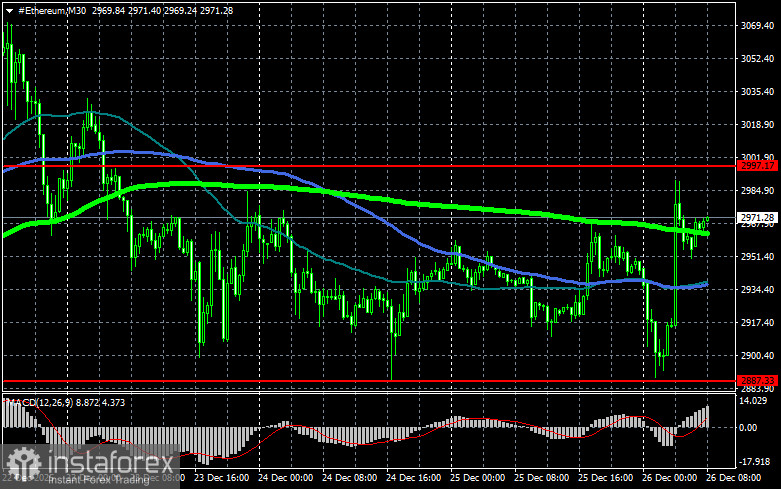Click the 25 Dec 00:00 time label
This screenshot has width=781, height=489.
tap(478, 478)
